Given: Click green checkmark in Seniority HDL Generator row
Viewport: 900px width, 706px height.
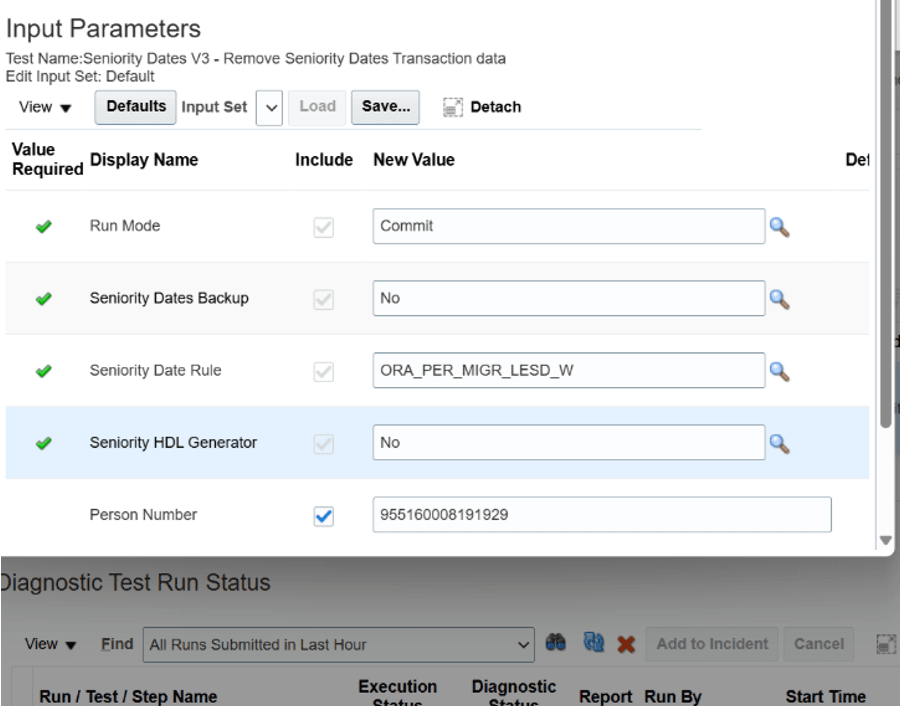Looking at the screenshot, I should pyautogui.click(x=44, y=444).
